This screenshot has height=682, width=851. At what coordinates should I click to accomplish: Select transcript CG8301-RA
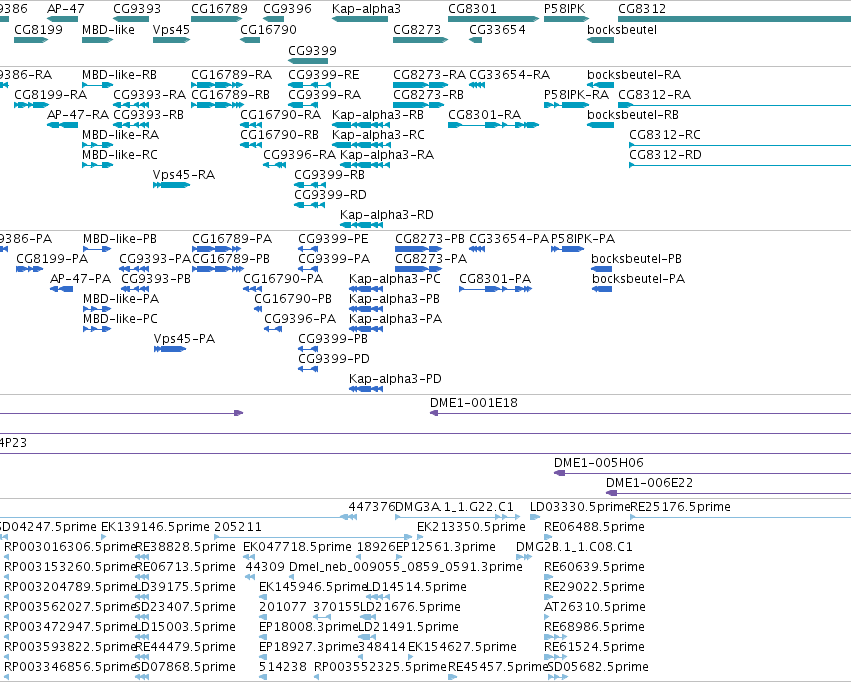484,115
